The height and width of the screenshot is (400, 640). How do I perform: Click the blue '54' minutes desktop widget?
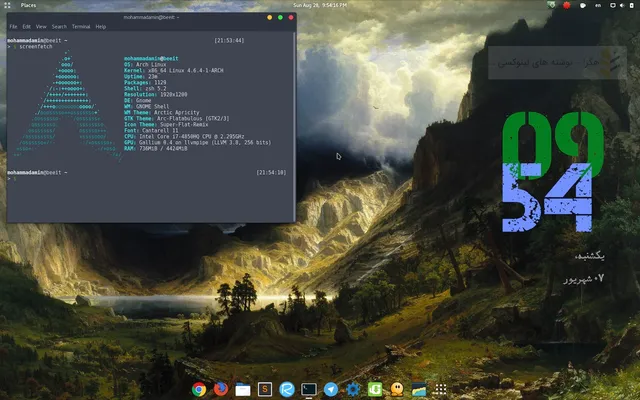(x=547, y=197)
